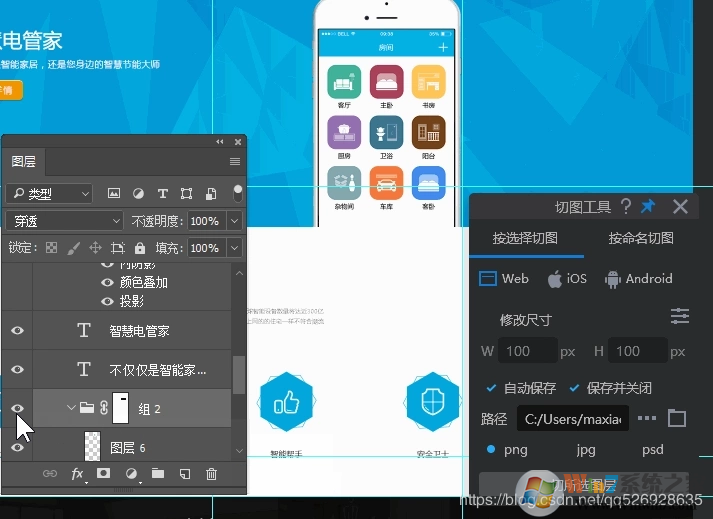Hide the 智慧电管家 text layer
Image resolution: width=713 pixels, height=519 pixels.
17,331
